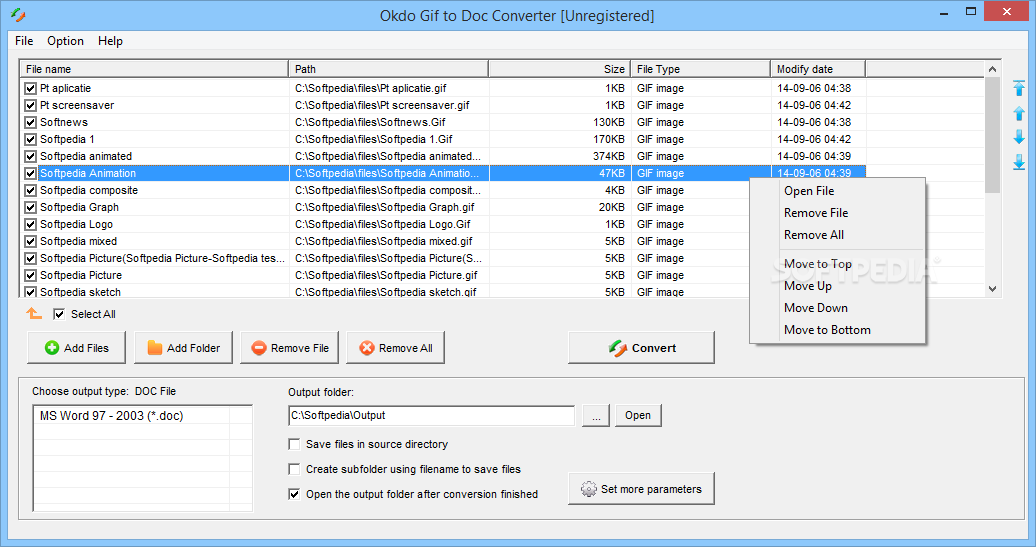
Task: Click the Open output folder button
Action: point(638,416)
